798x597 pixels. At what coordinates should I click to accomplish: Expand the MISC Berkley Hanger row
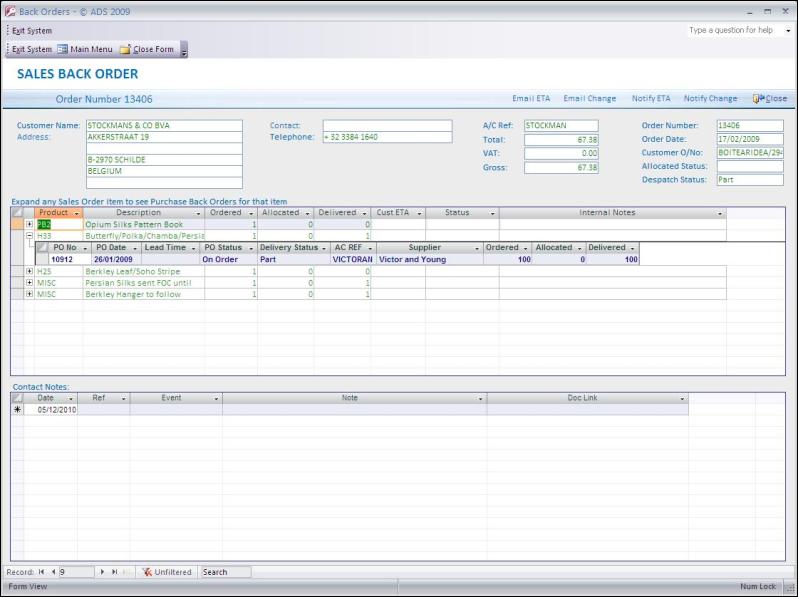pyautogui.click(x=30, y=294)
